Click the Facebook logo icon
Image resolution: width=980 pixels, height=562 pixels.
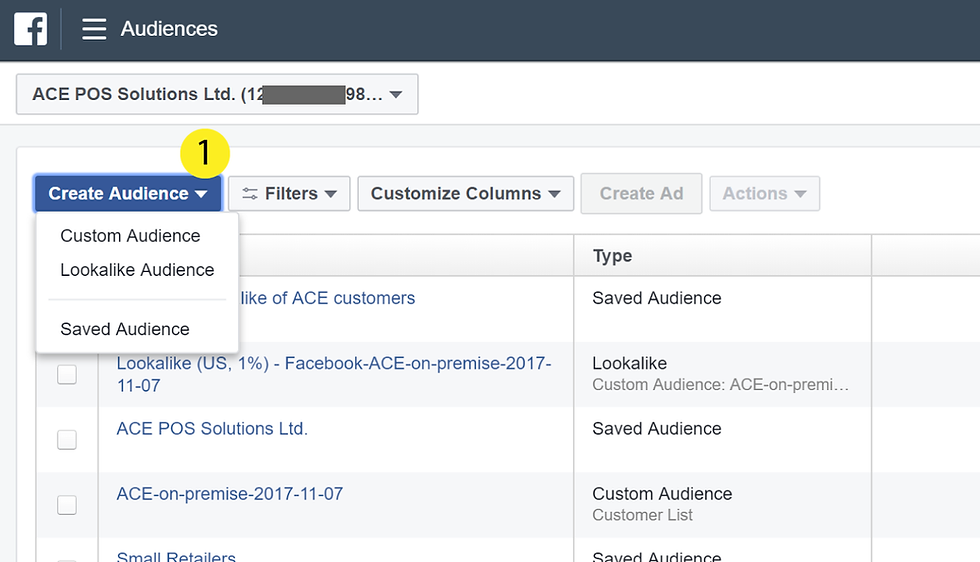pyautogui.click(x=31, y=29)
